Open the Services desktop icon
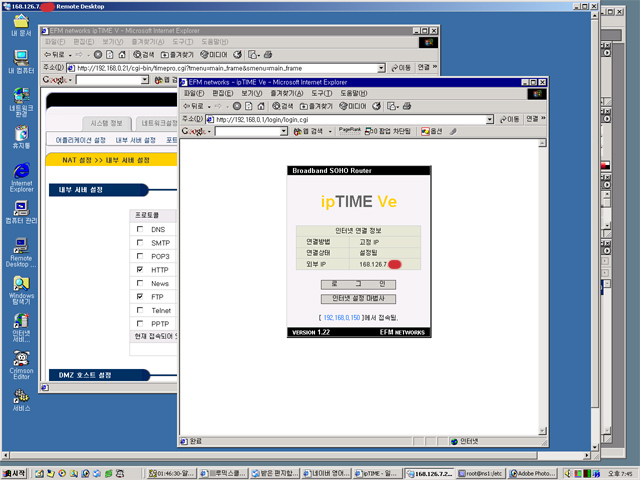 [21, 400]
